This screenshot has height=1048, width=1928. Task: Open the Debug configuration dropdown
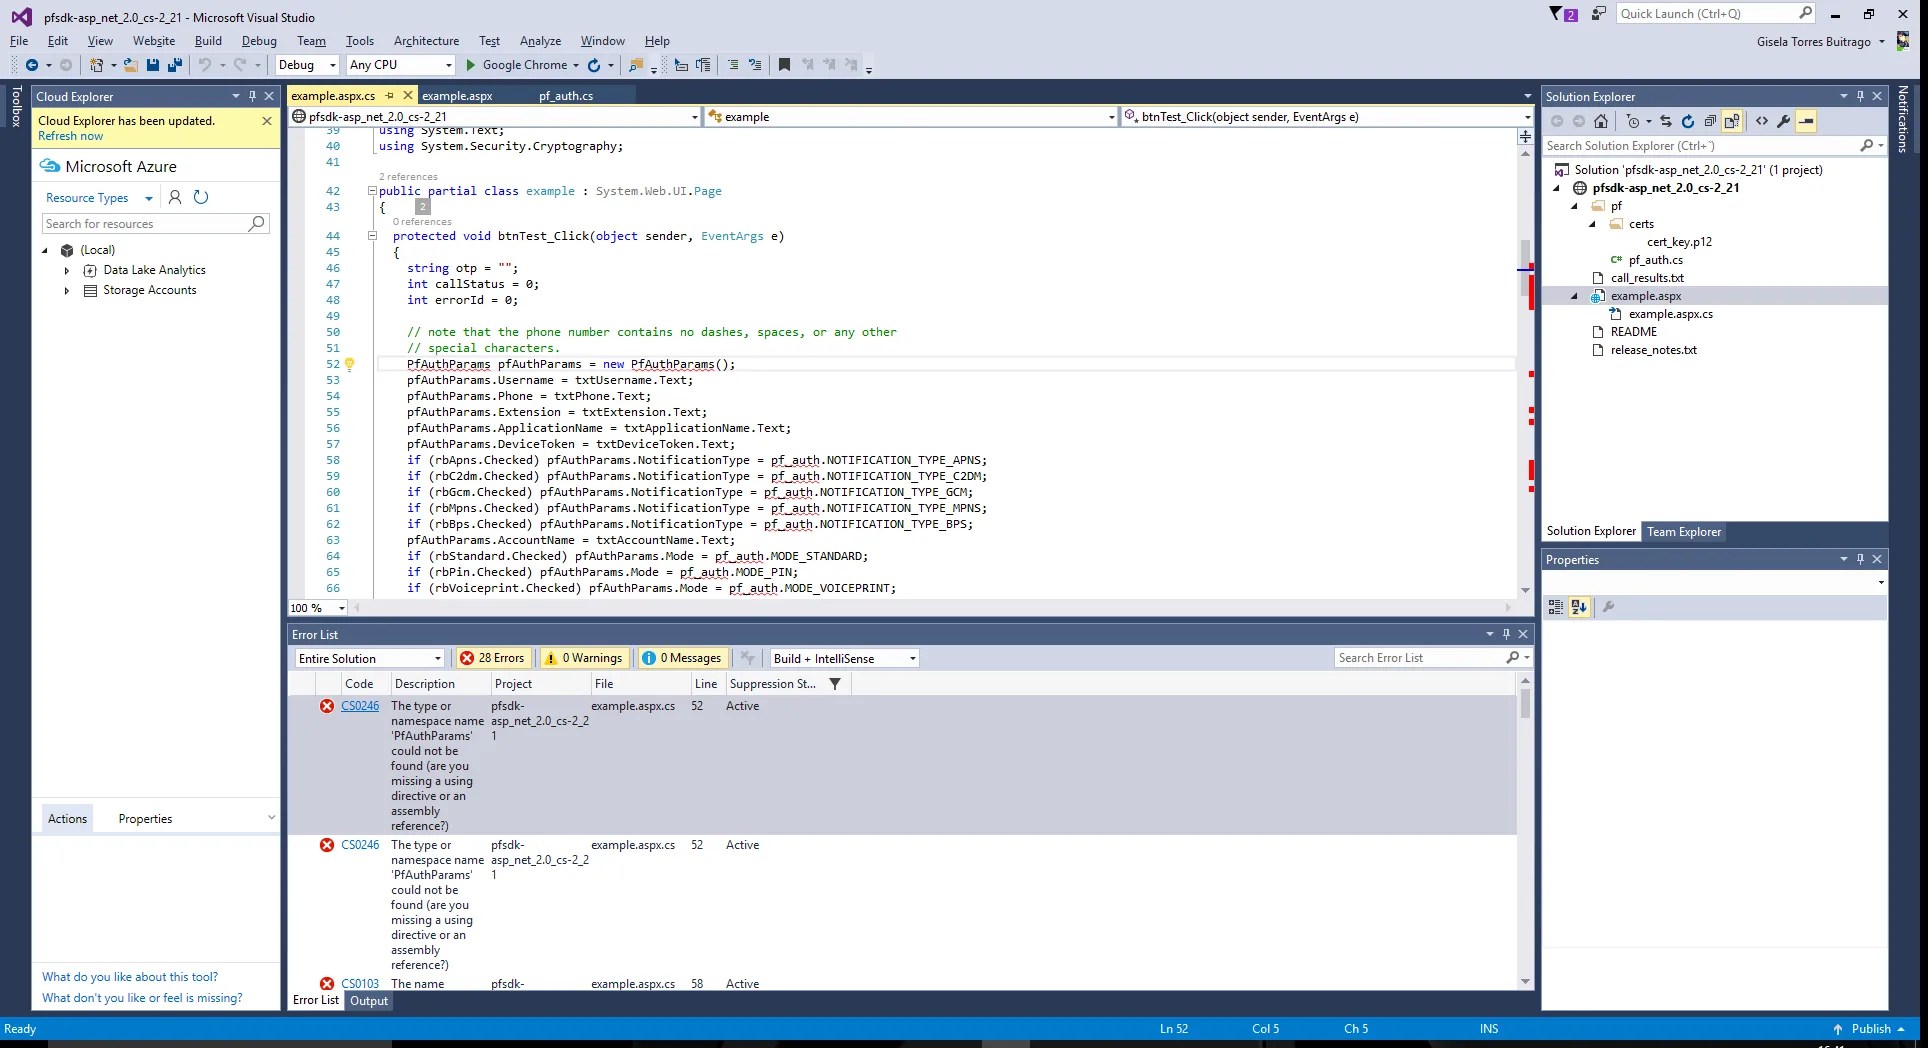(x=307, y=65)
